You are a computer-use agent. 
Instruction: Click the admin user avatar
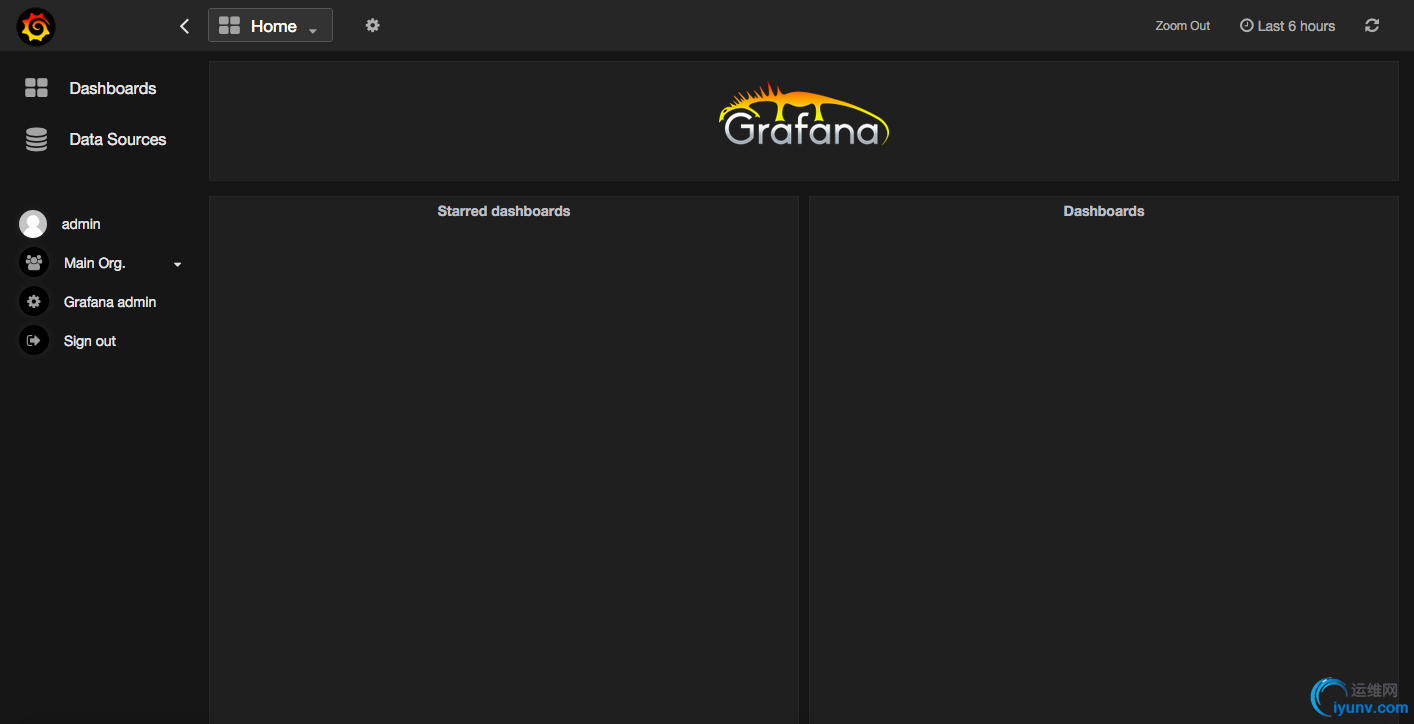tap(33, 224)
